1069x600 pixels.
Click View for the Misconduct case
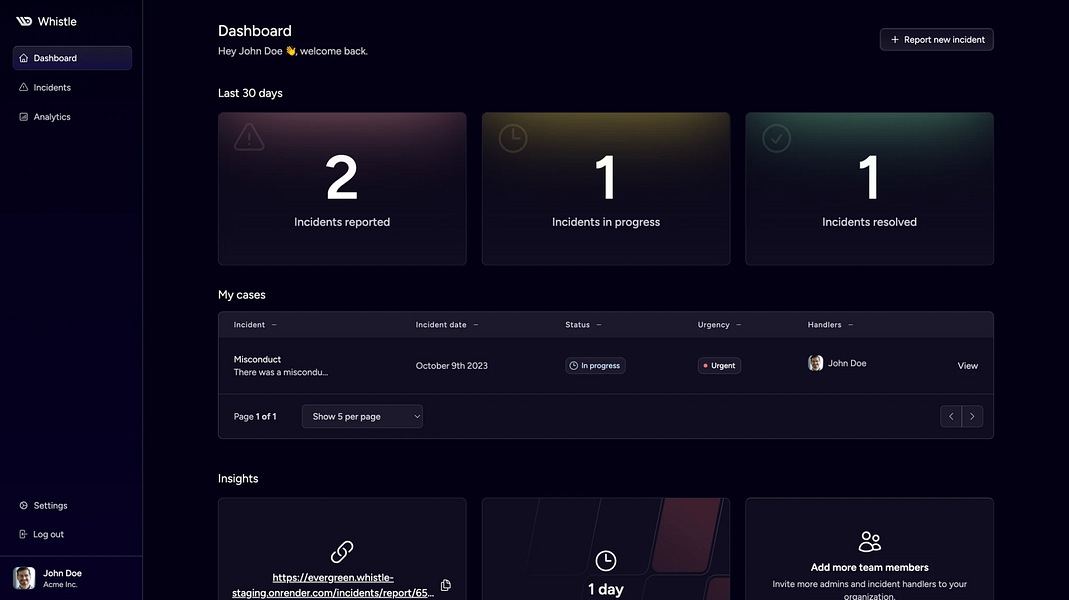[967, 365]
